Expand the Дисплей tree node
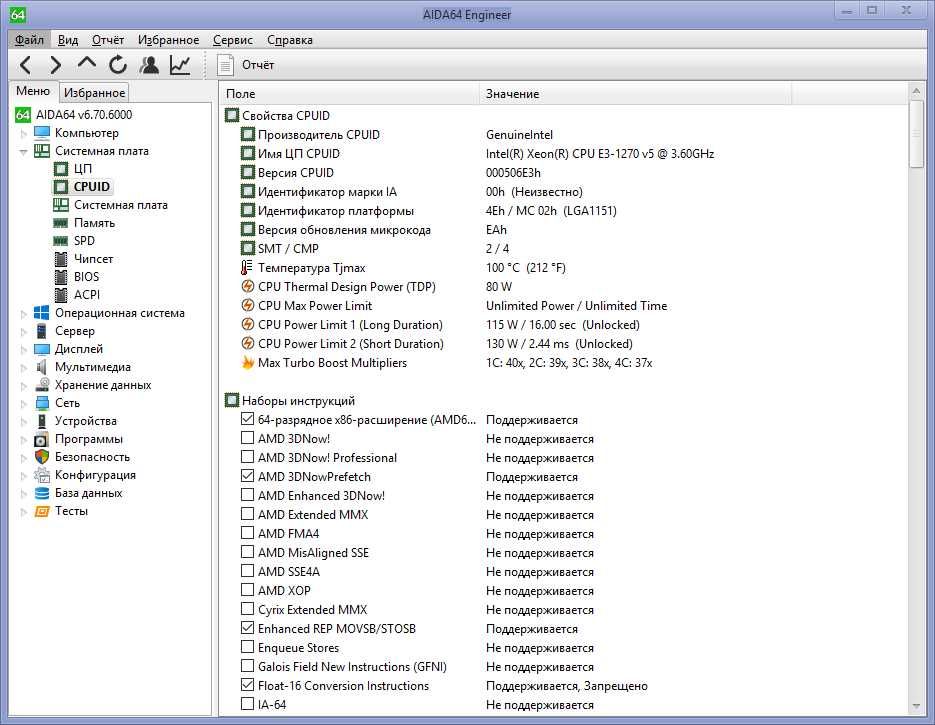 [x=24, y=349]
